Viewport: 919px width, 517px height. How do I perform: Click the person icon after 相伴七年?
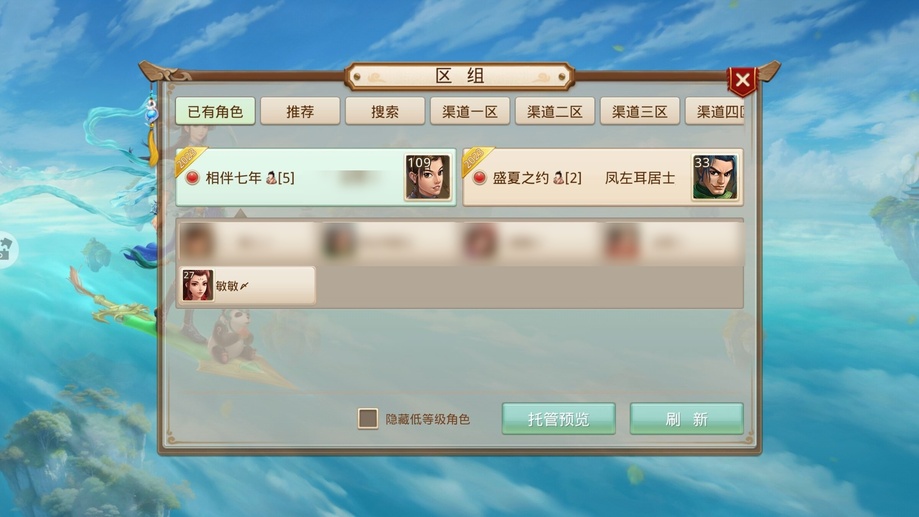pyautogui.click(x=271, y=178)
